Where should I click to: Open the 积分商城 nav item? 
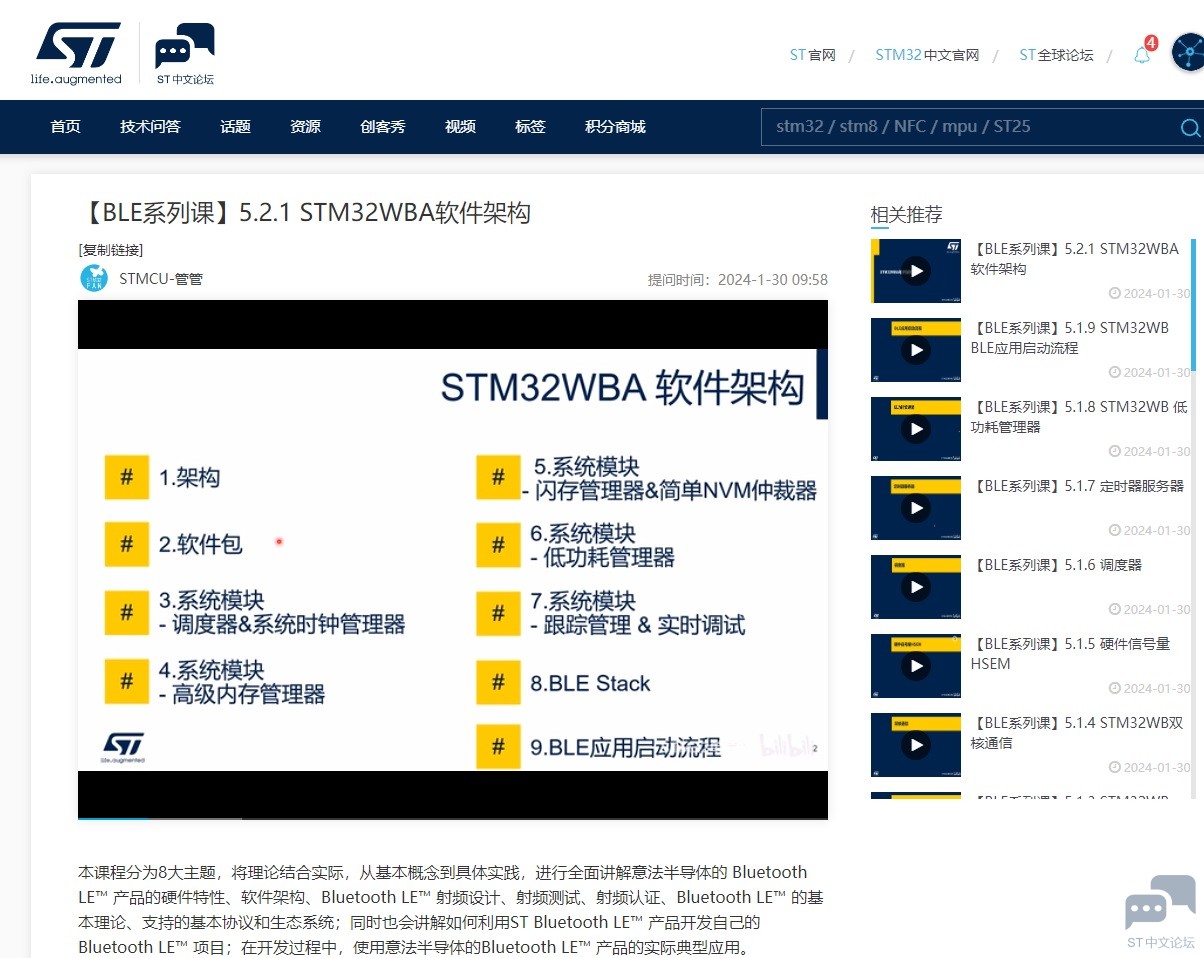pyautogui.click(x=615, y=127)
